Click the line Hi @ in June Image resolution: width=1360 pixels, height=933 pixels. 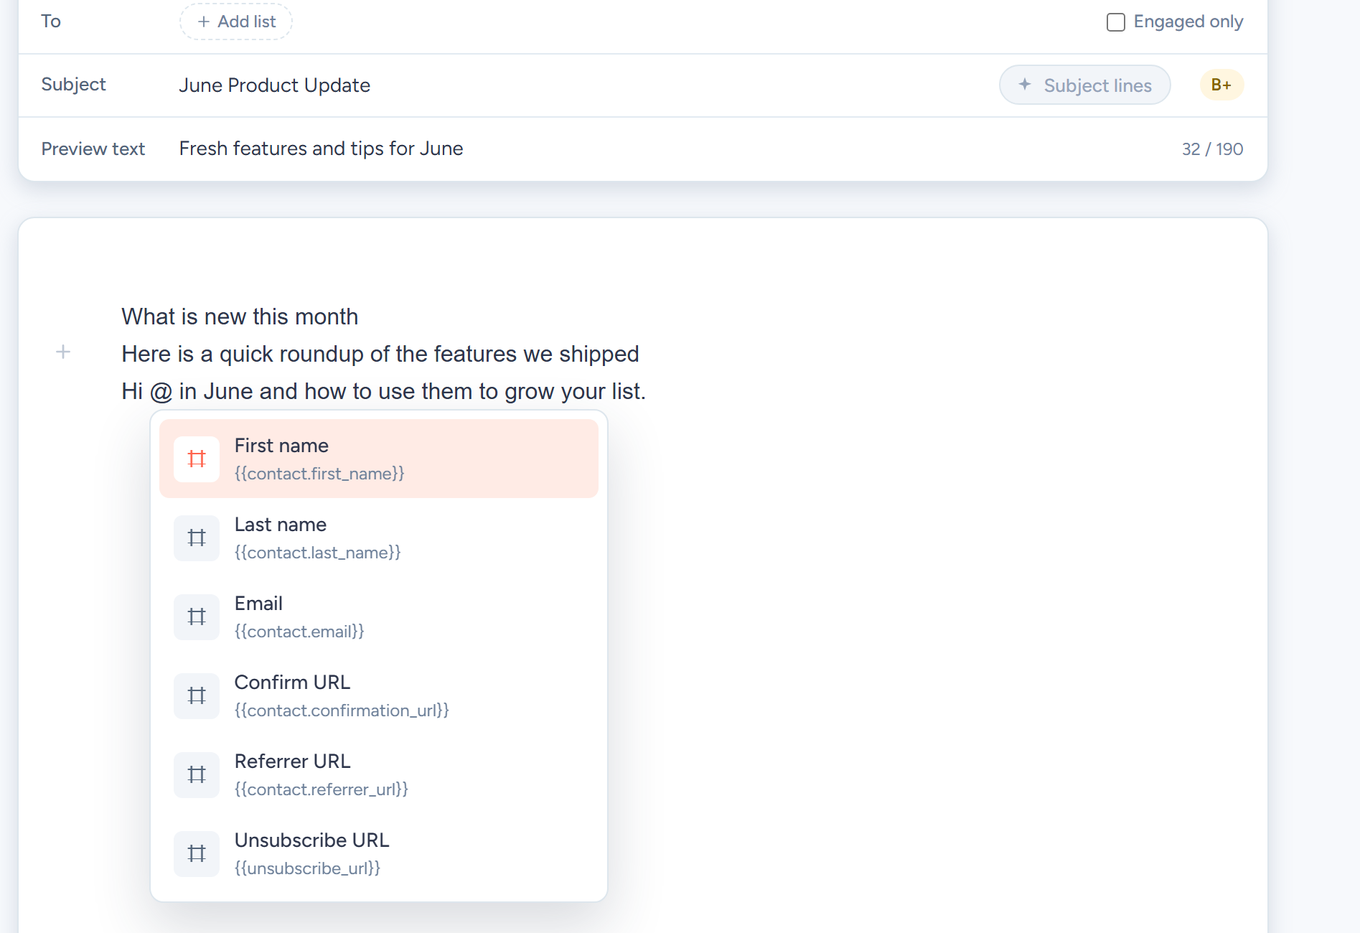[384, 391]
